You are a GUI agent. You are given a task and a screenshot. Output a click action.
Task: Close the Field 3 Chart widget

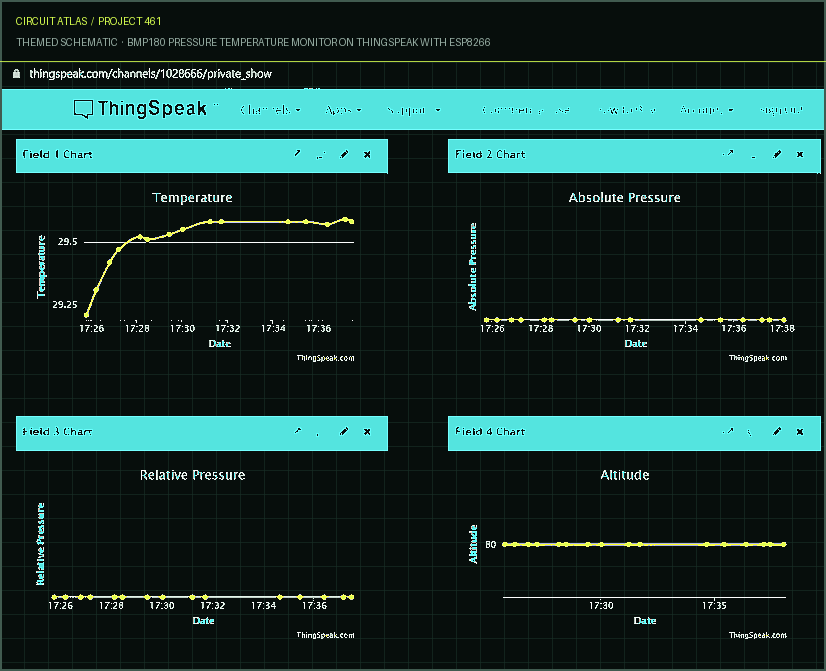(367, 431)
